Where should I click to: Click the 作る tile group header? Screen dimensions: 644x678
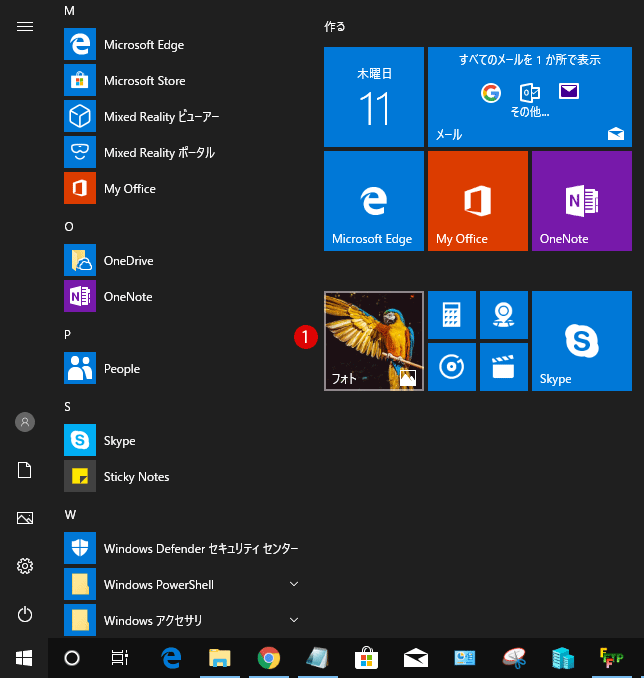[x=335, y=27]
